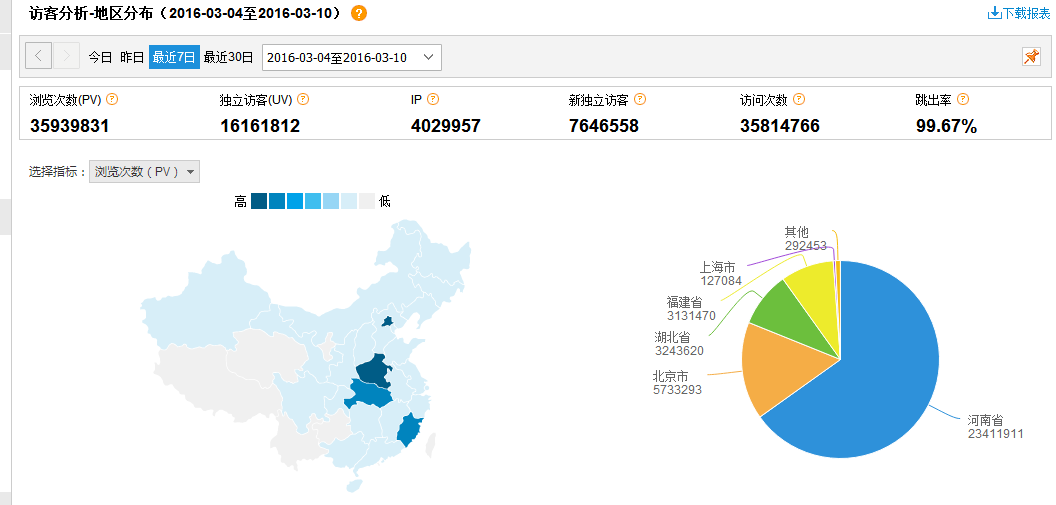Image resolution: width=1056 pixels, height=505 pixels.
Task: Click the pin icon on the toolbar
Action: [x=1031, y=57]
